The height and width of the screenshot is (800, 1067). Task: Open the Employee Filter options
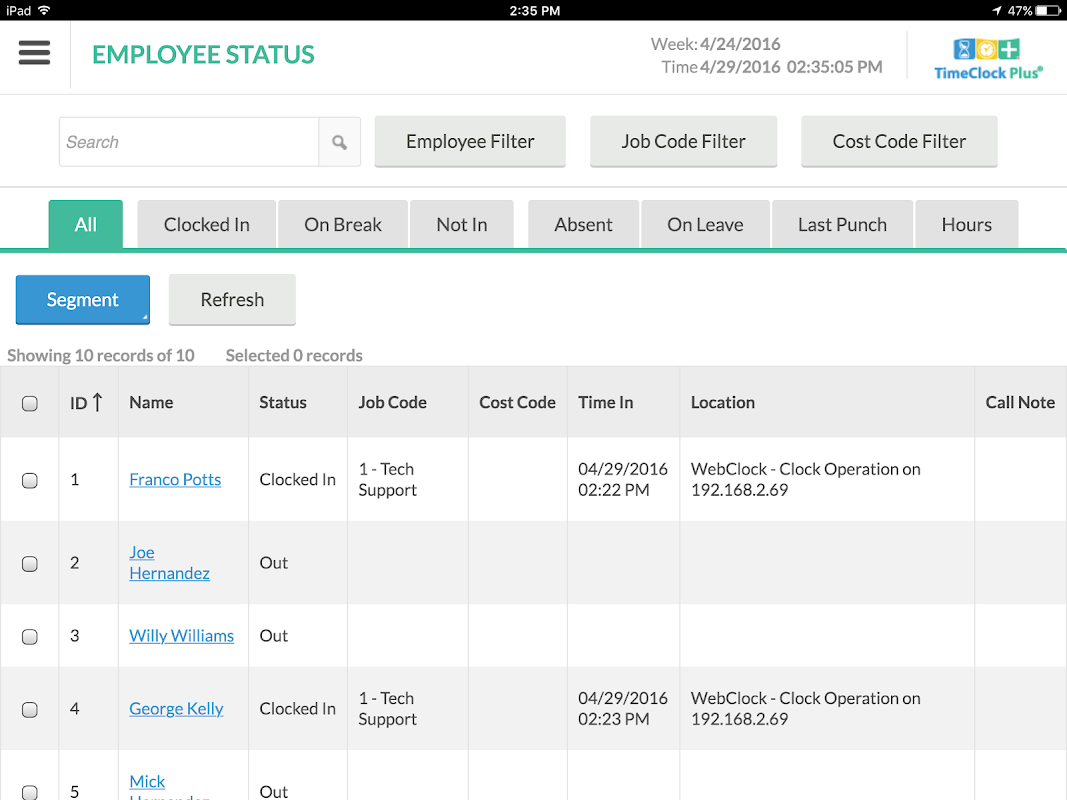point(470,141)
